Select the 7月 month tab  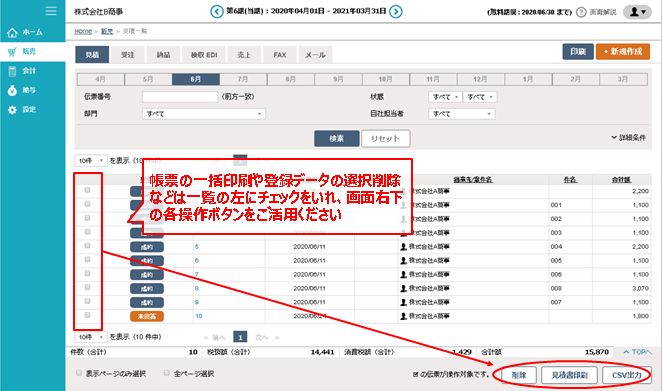tap(243, 79)
